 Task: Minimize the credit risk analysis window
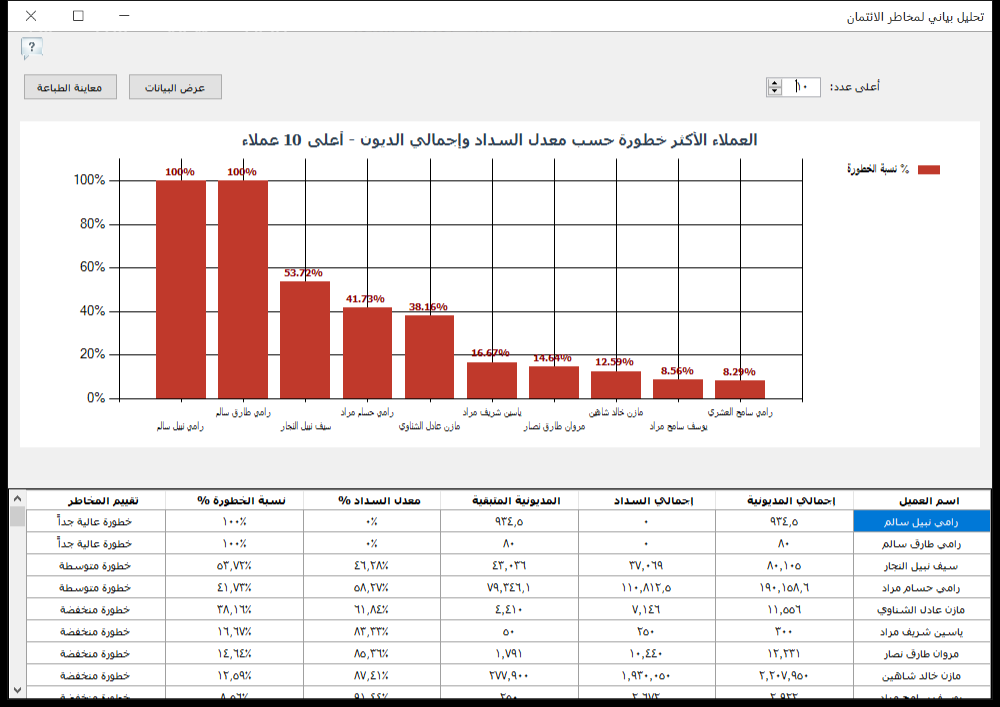(x=124, y=15)
